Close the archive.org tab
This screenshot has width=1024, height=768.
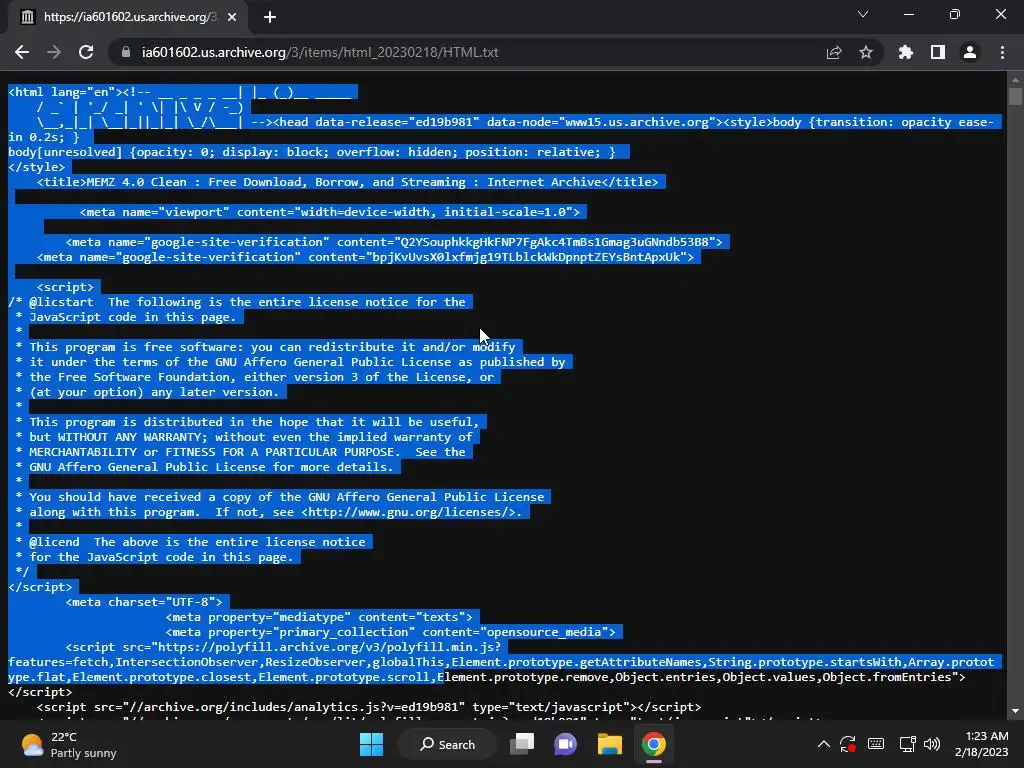tap(232, 18)
